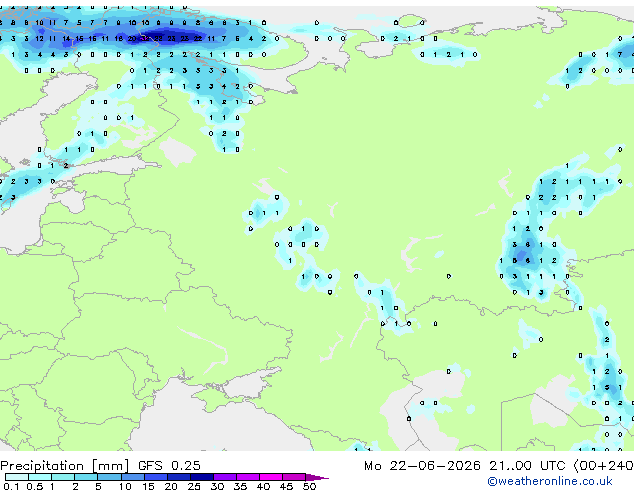Click the '14' precipitation value on map
The image size is (634, 490).
pyautogui.click(x=66, y=38)
